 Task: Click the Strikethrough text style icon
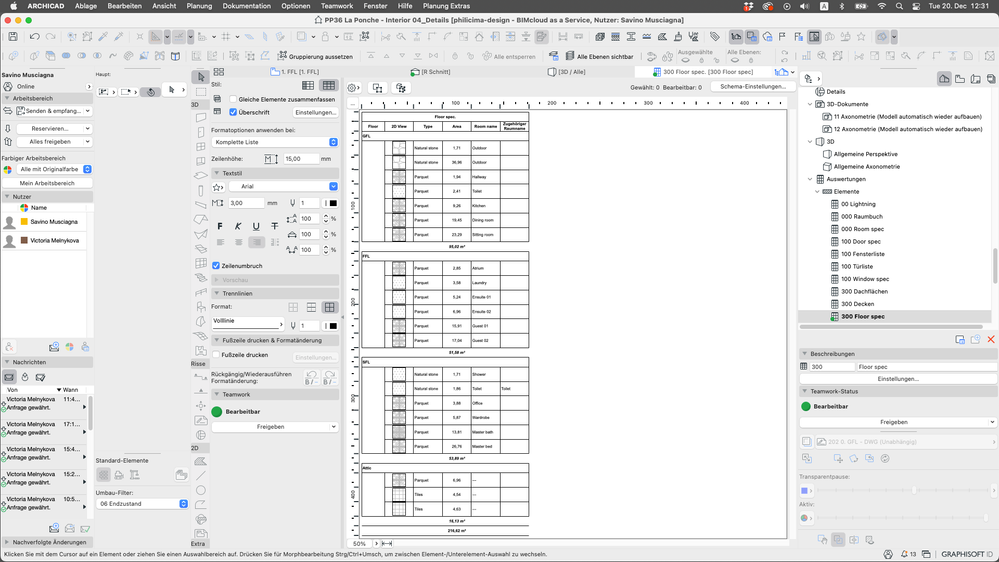click(275, 226)
